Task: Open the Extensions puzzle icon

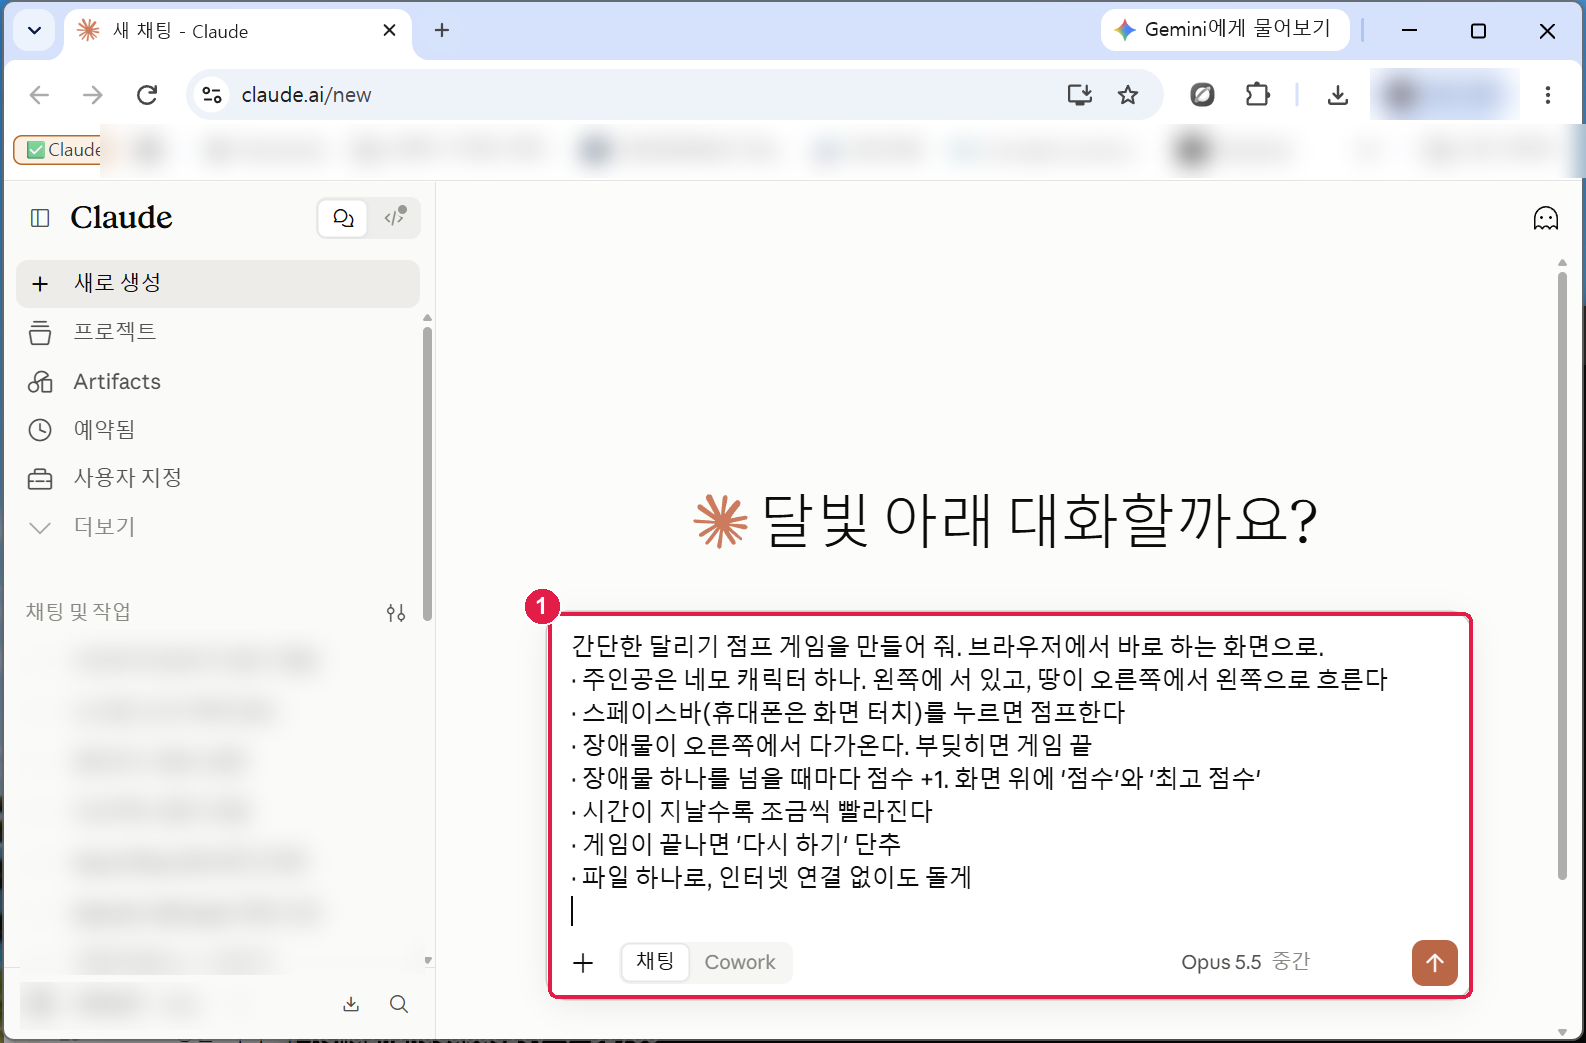Action: point(1258,95)
